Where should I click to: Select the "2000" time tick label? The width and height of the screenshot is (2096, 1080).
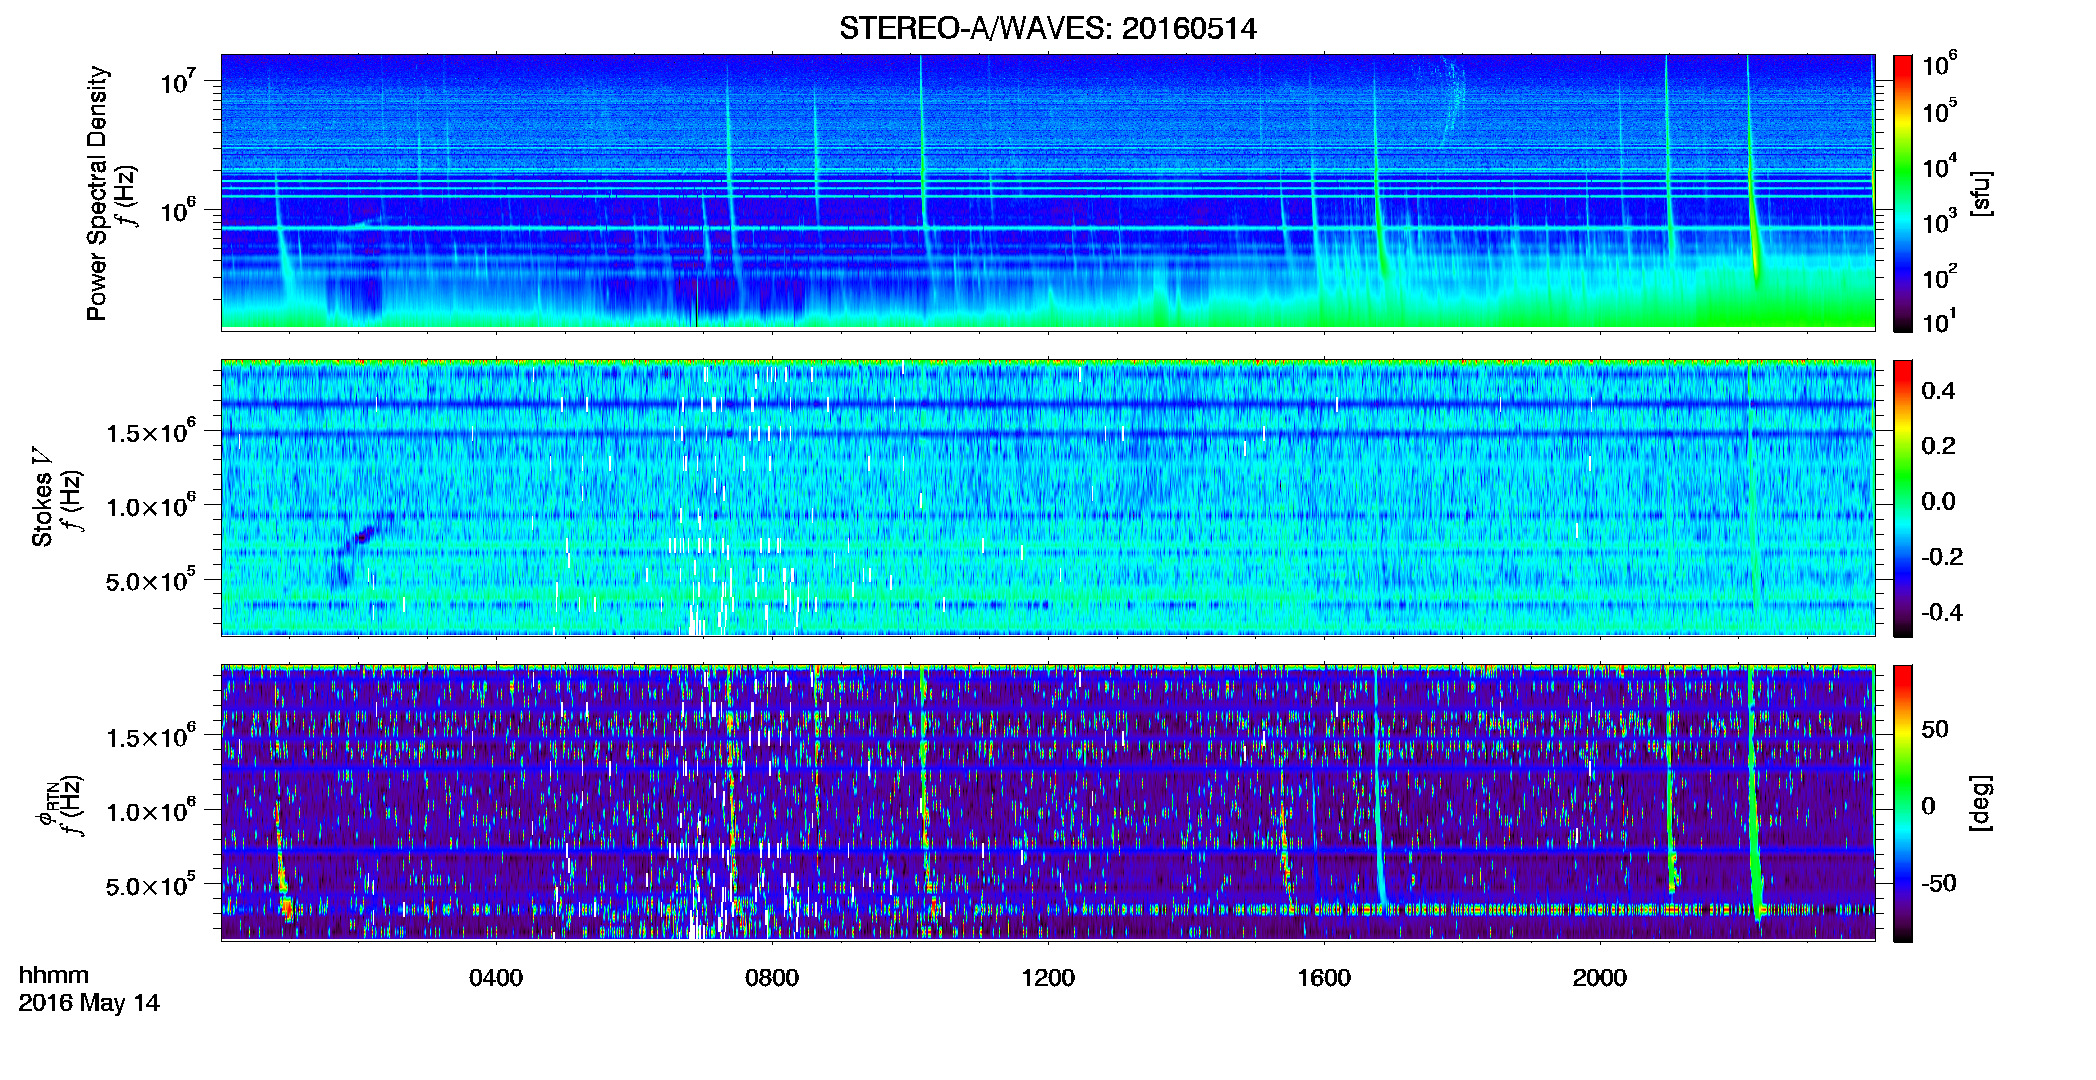(1600, 978)
